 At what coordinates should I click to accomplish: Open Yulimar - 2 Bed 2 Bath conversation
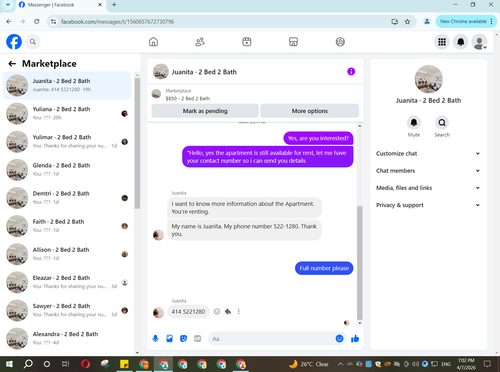[67, 141]
